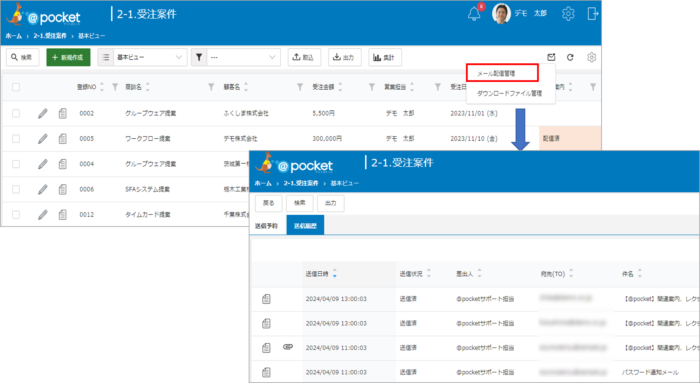The height and width of the screenshot is (383, 700).
Task: Sort by 差出人 in send history
Action: (x=479, y=274)
